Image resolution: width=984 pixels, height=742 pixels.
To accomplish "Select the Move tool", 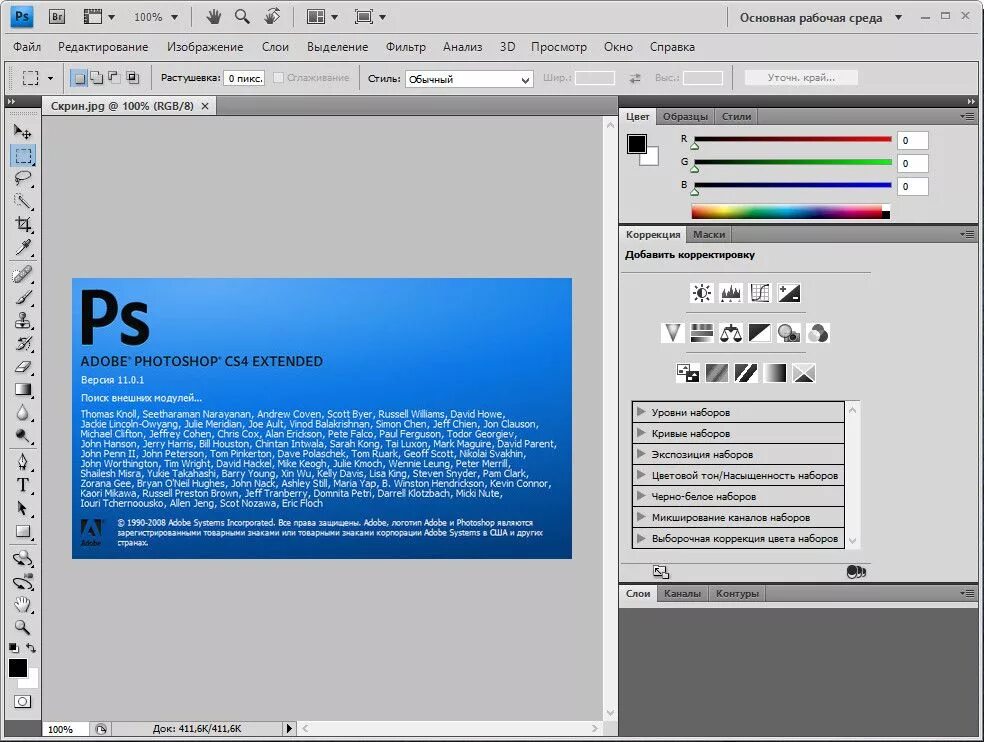I will pos(23,131).
